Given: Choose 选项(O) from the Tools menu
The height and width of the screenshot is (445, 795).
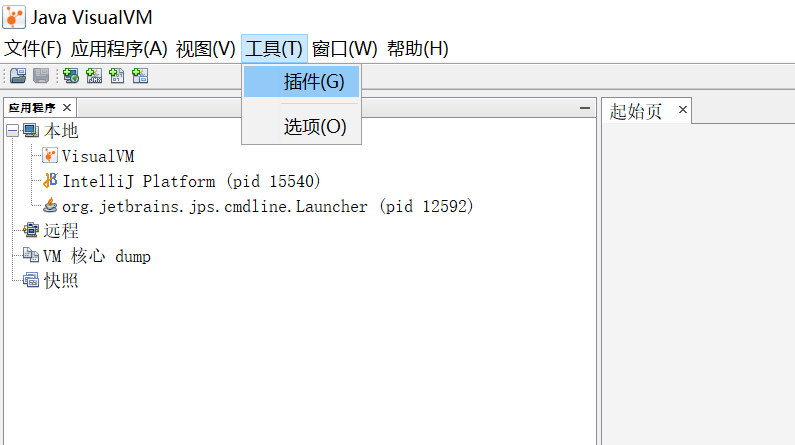Looking at the screenshot, I should coord(314,126).
